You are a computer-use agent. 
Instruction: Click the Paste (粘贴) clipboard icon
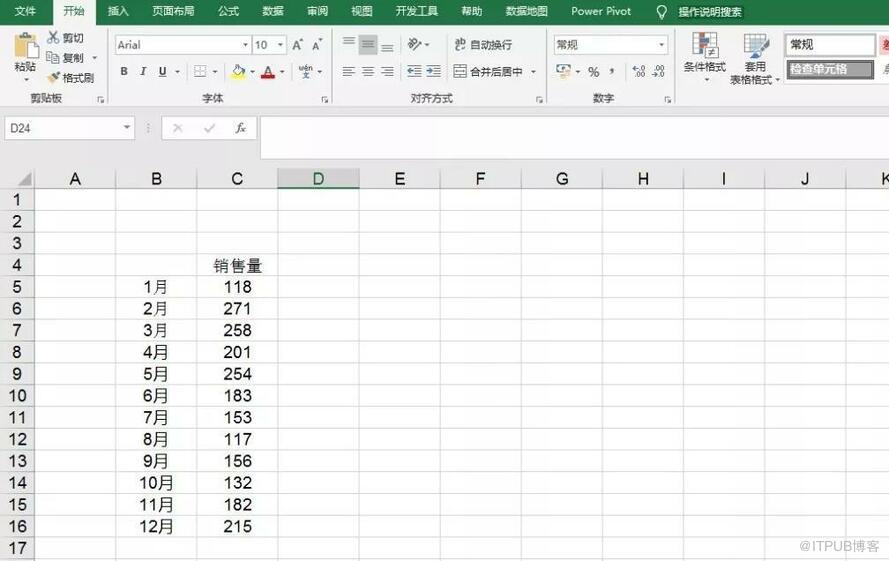25,52
